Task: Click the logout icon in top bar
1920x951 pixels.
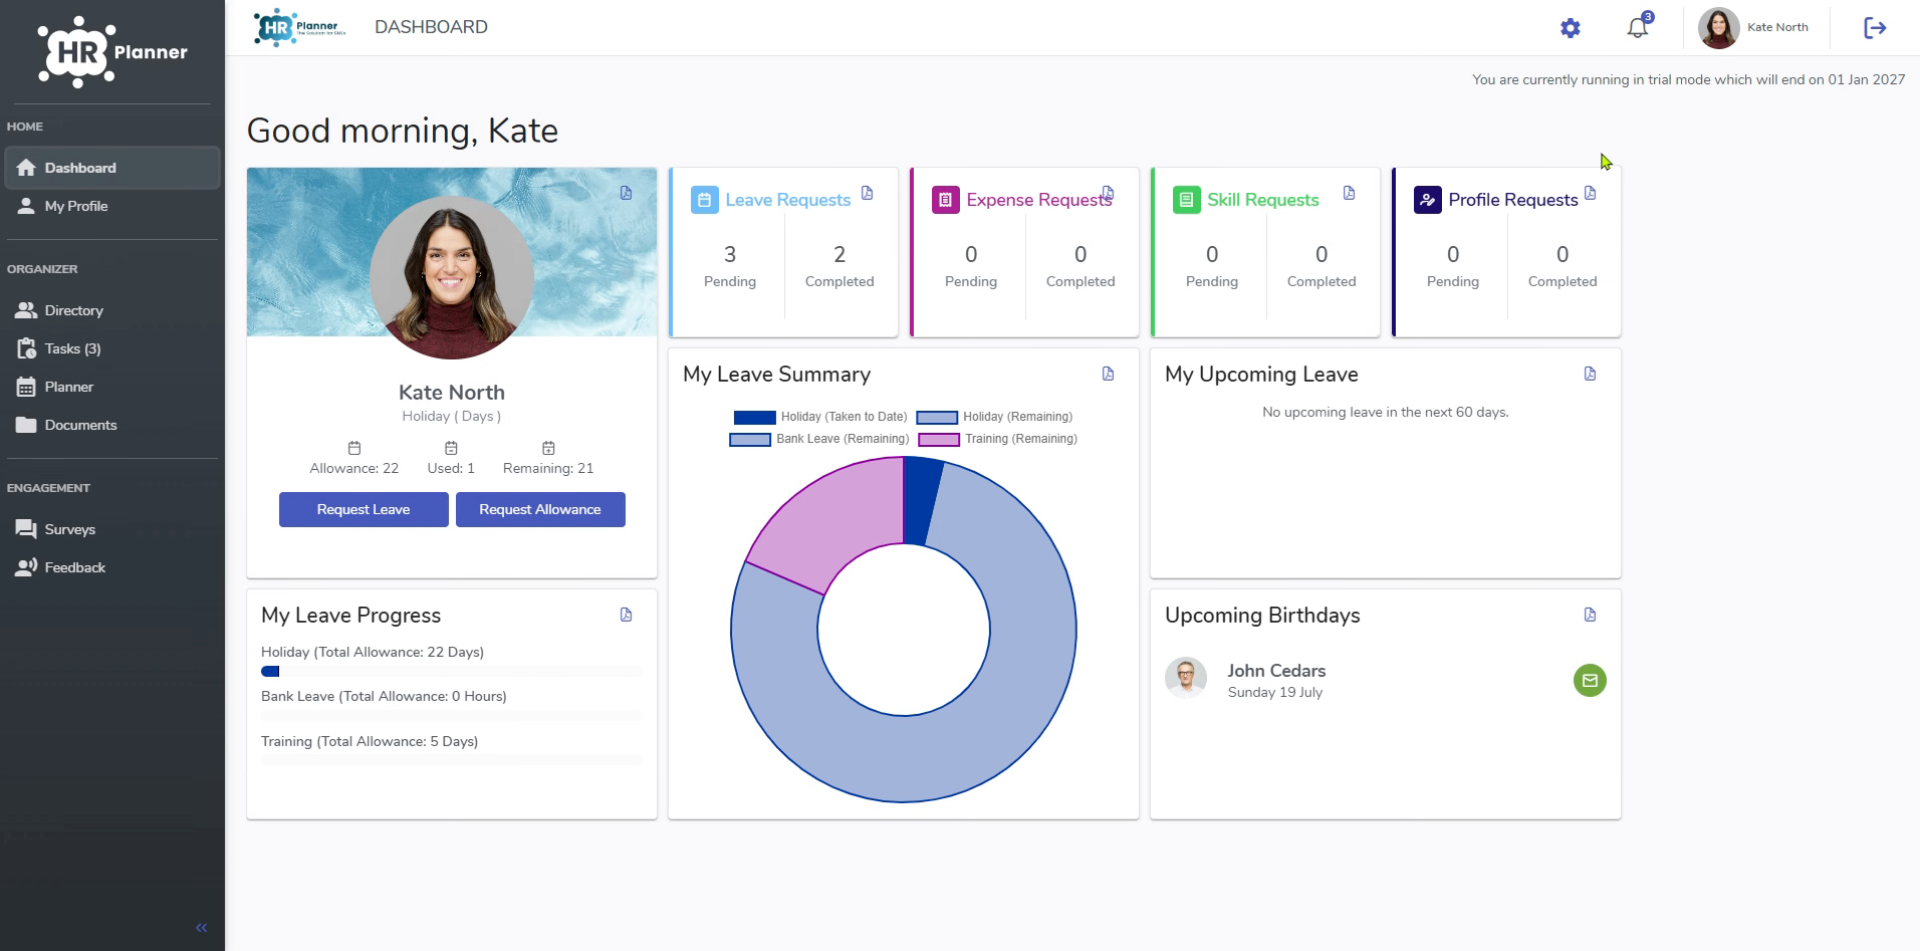Action: coord(1875,28)
